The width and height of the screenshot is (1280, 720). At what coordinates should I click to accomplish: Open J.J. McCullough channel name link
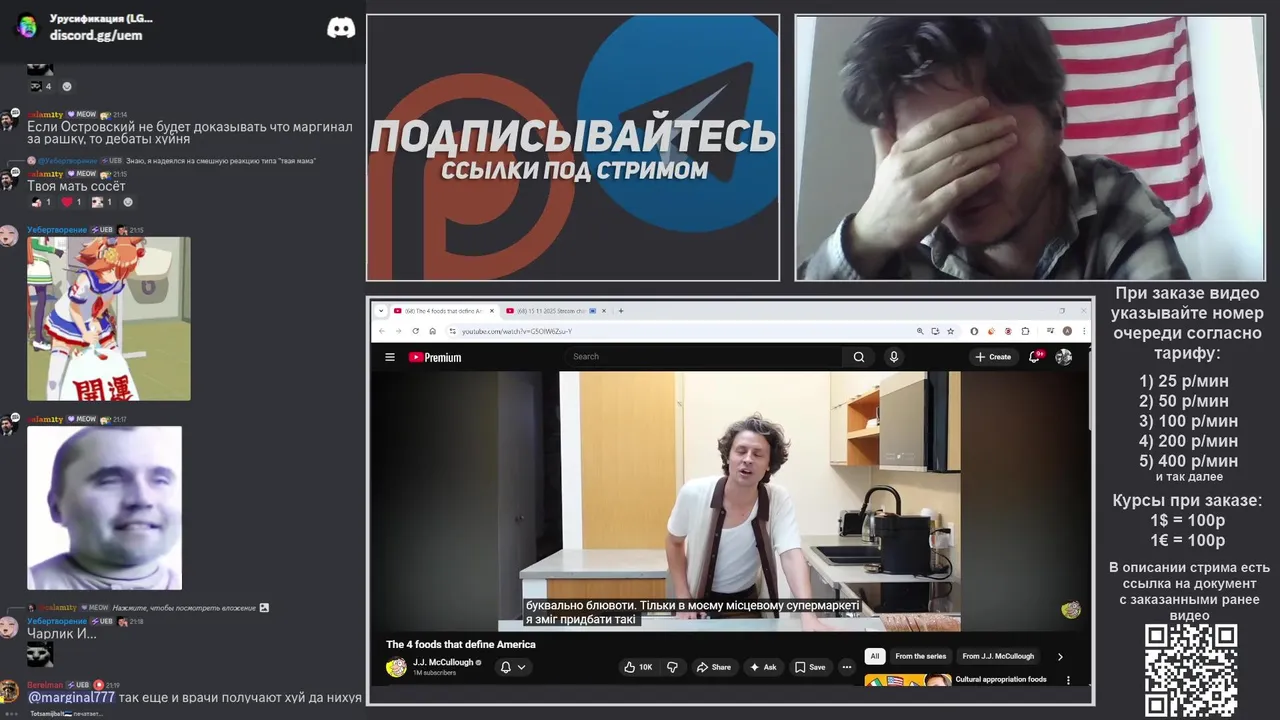(443, 662)
